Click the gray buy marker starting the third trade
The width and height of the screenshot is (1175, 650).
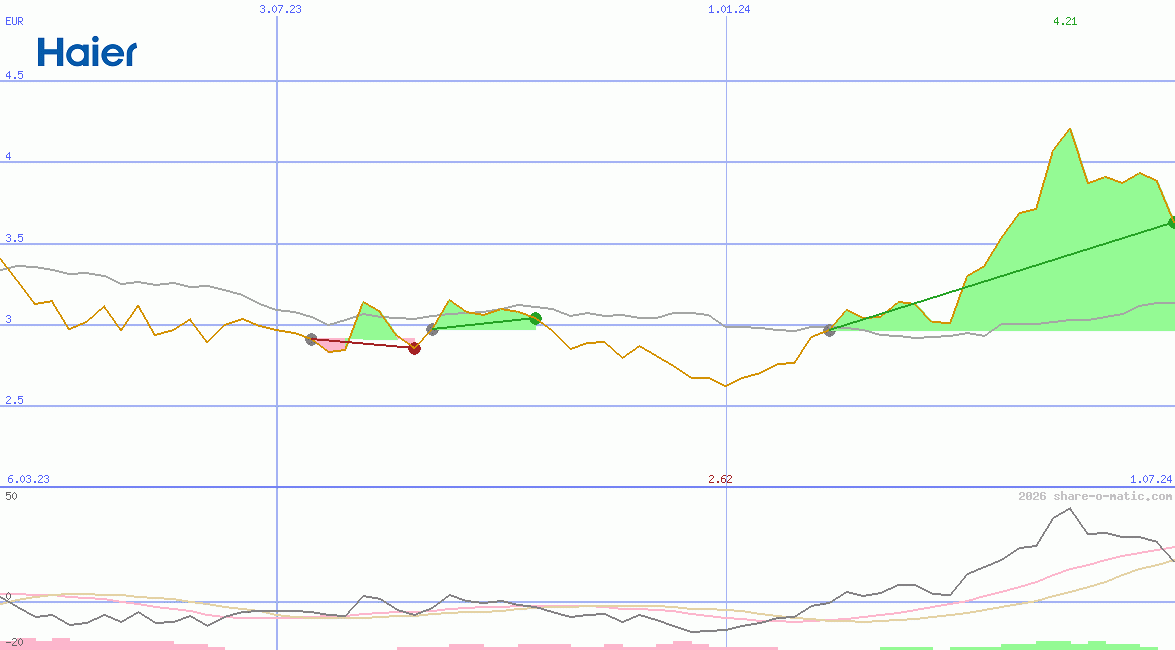[x=829, y=330]
